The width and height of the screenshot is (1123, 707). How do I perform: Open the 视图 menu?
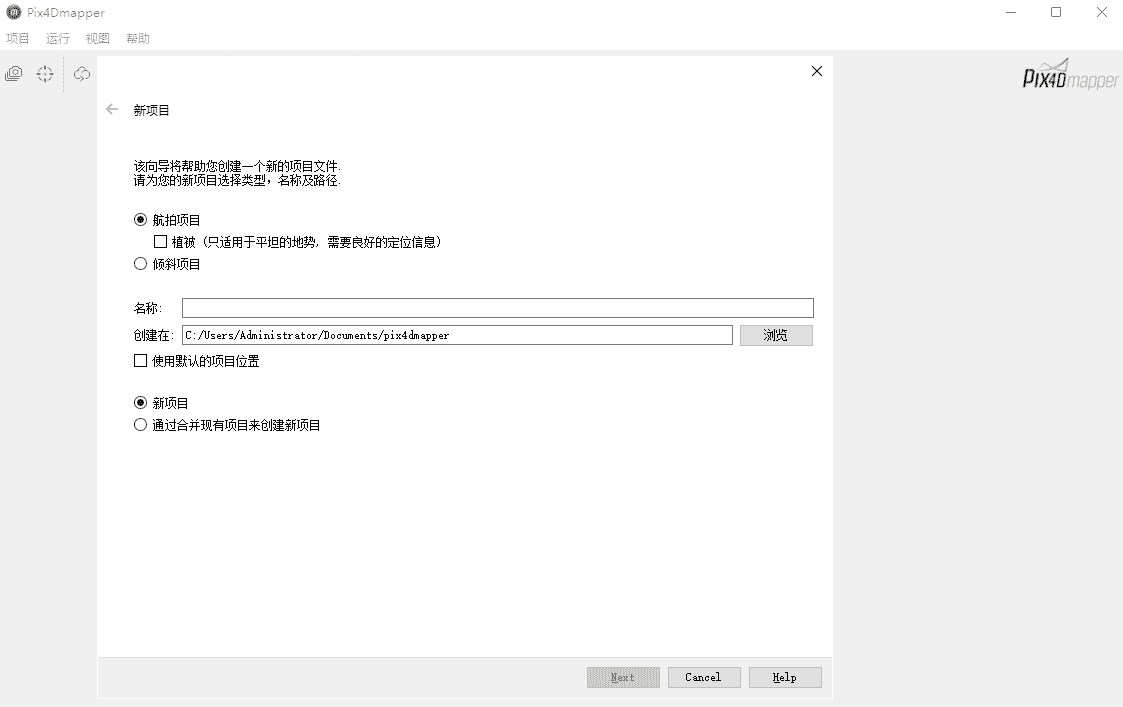tap(98, 38)
